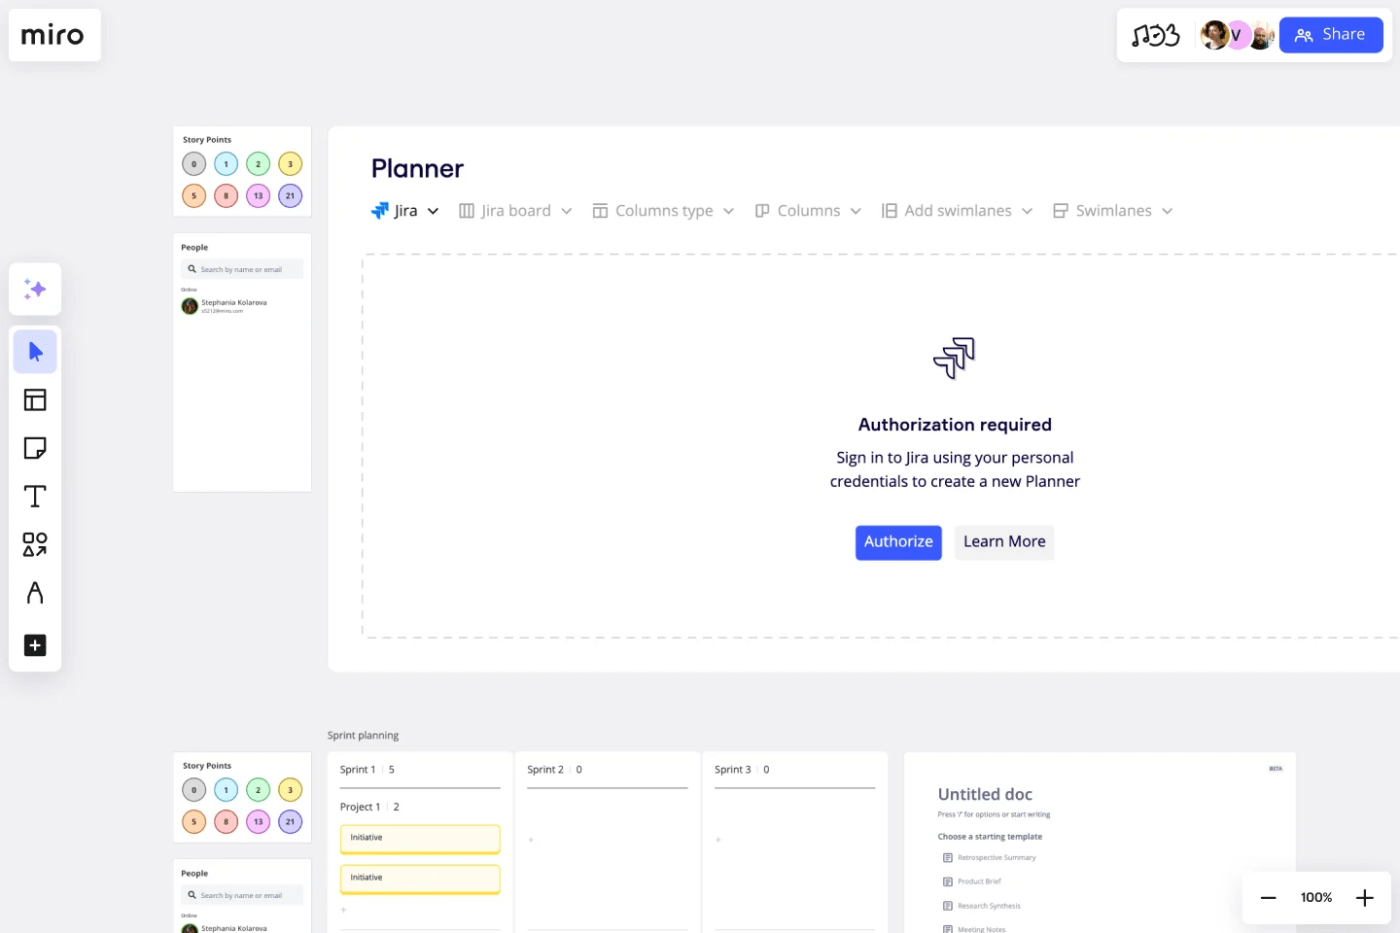1400x933 pixels.
Task: Select the Text tool
Action: coord(35,496)
